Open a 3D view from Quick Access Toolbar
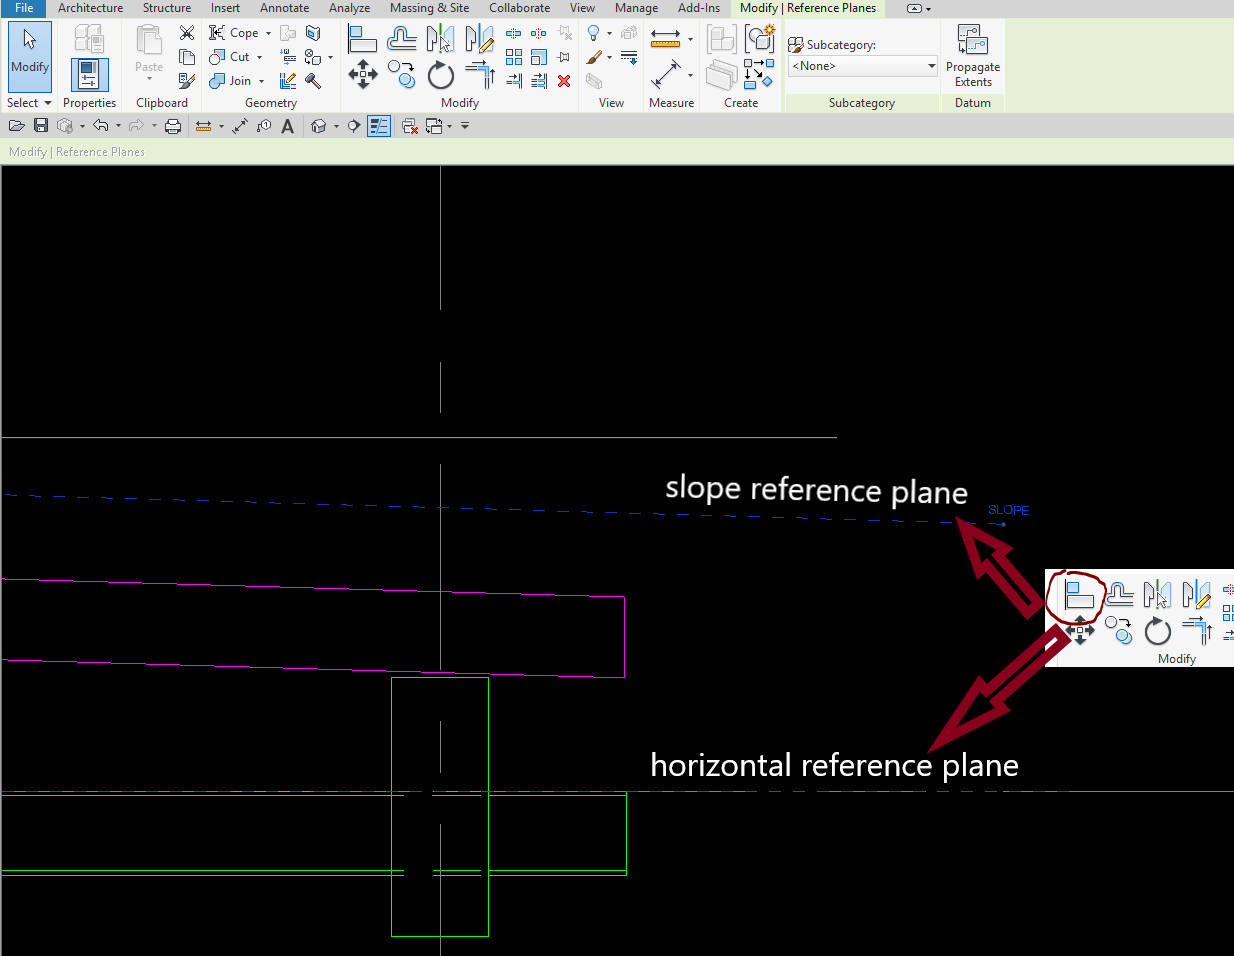The height and width of the screenshot is (956, 1234). click(x=320, y=125)
